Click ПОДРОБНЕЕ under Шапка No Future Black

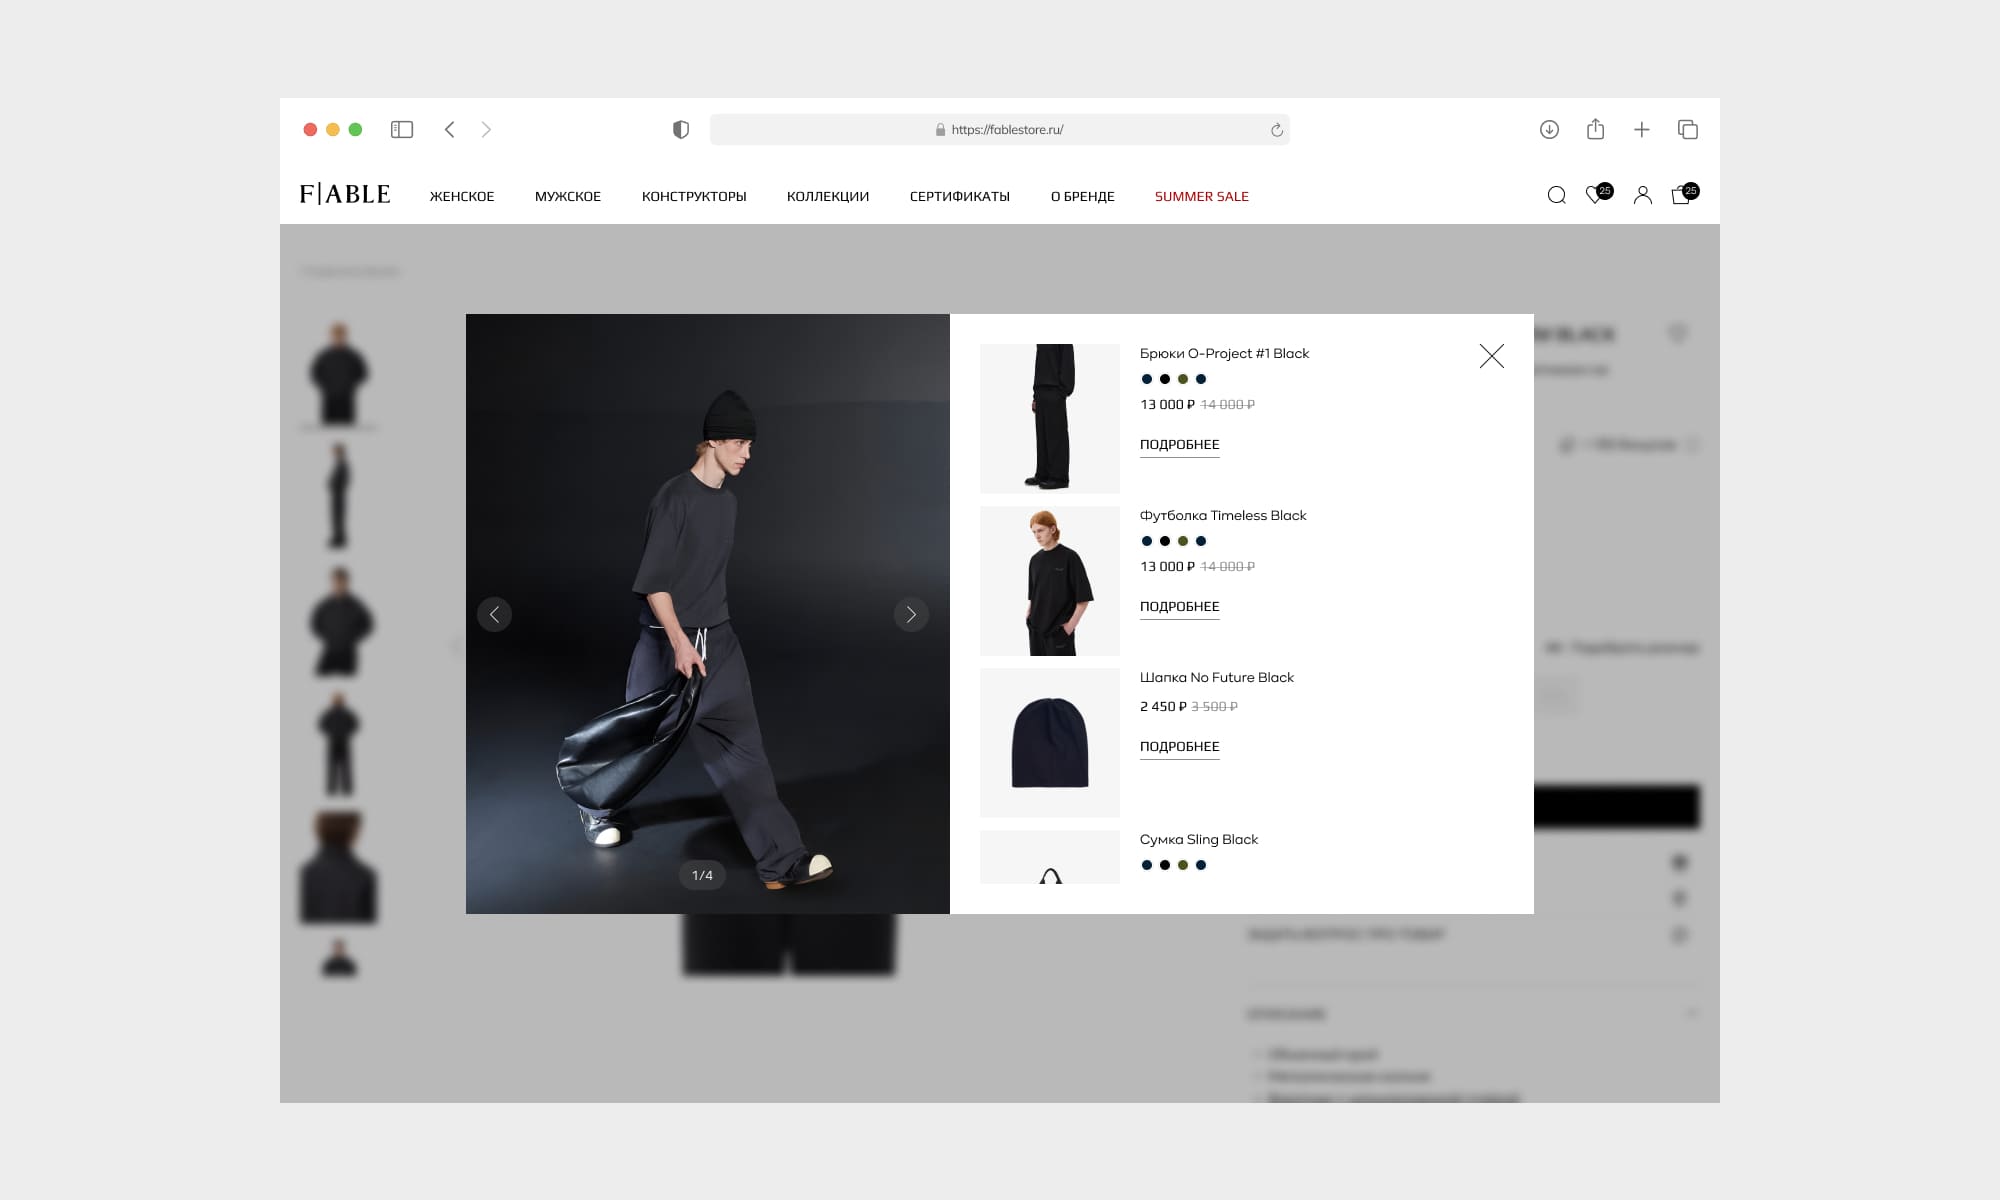point(1179,746)
